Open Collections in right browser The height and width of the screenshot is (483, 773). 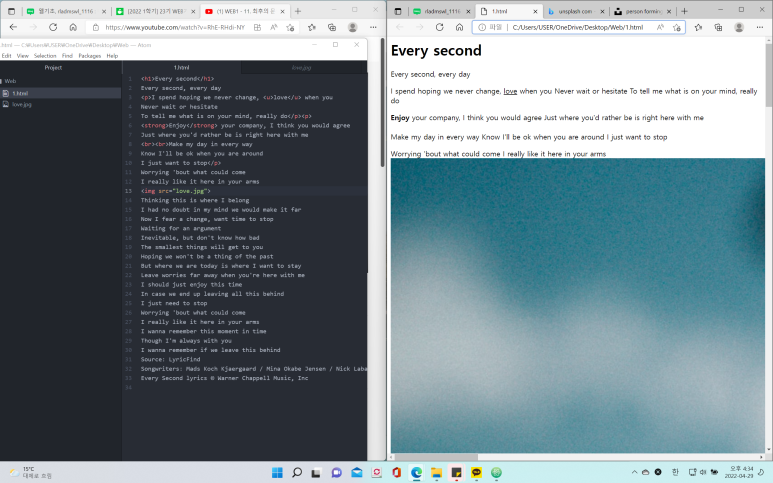point(718,28)
